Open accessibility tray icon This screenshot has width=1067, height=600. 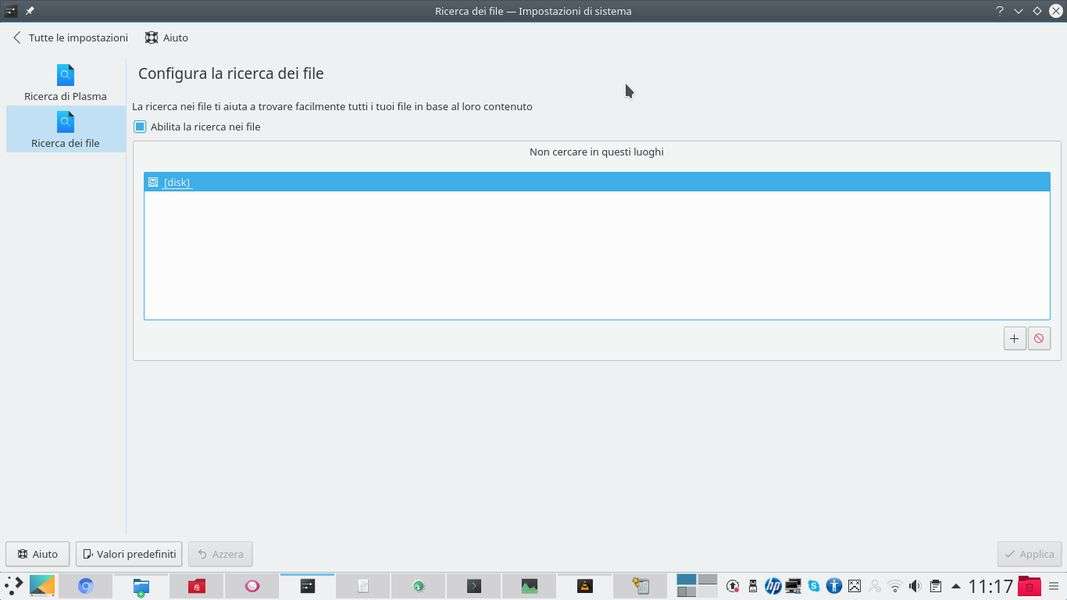(834, 586)
